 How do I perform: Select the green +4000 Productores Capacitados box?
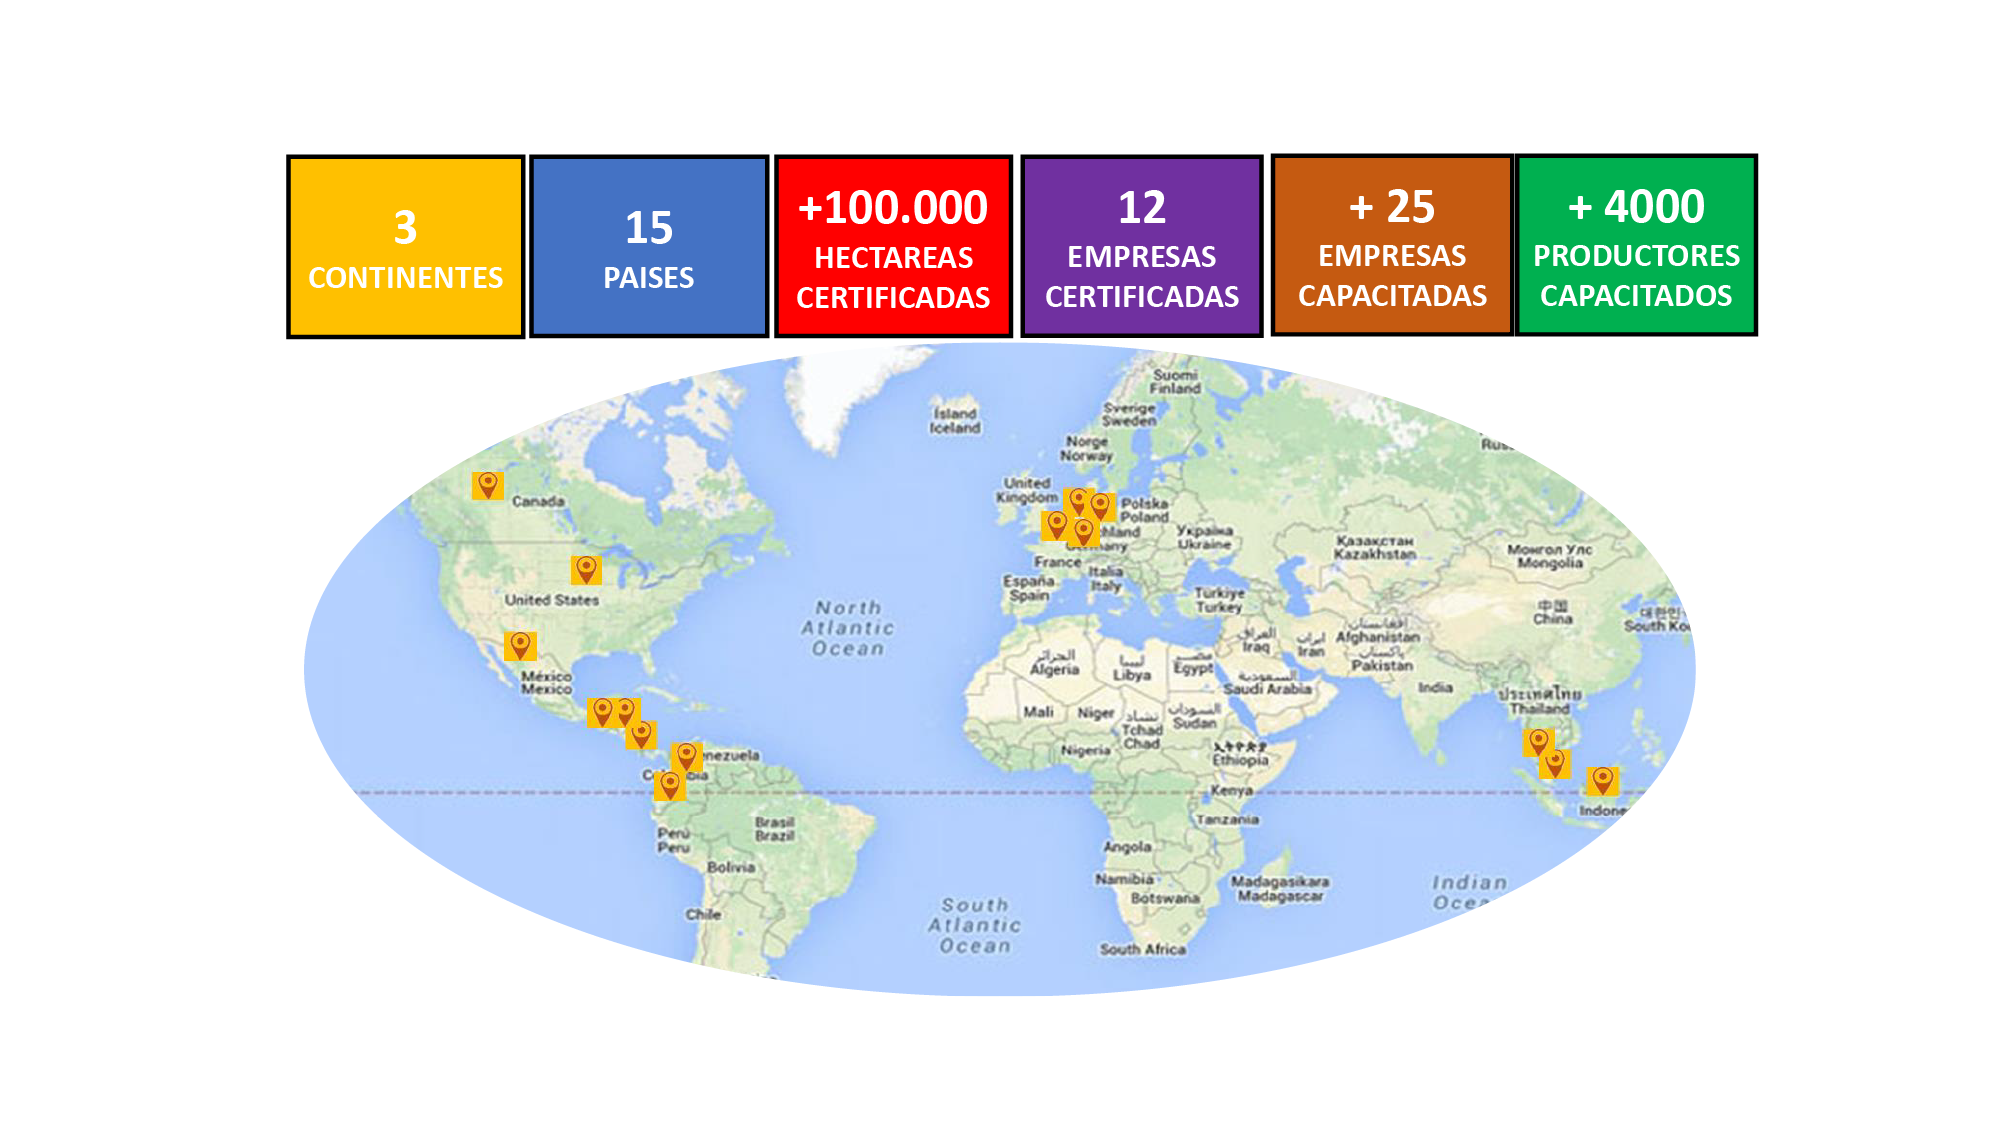tap(1636, 245)
